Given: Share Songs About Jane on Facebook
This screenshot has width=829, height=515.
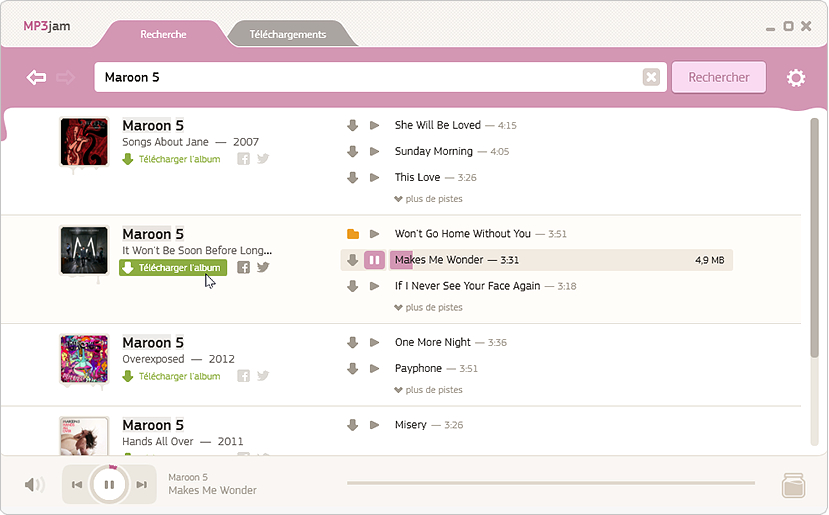Looking at the screenshot, I should click(x=243, y=159).
